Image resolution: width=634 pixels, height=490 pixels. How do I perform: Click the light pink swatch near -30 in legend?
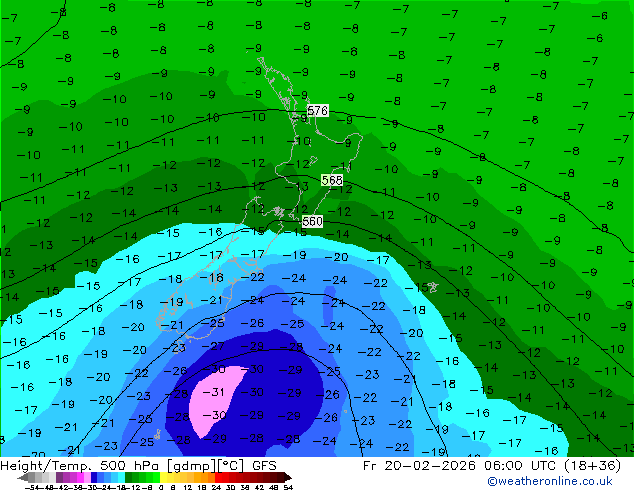[x=87, y=477]
